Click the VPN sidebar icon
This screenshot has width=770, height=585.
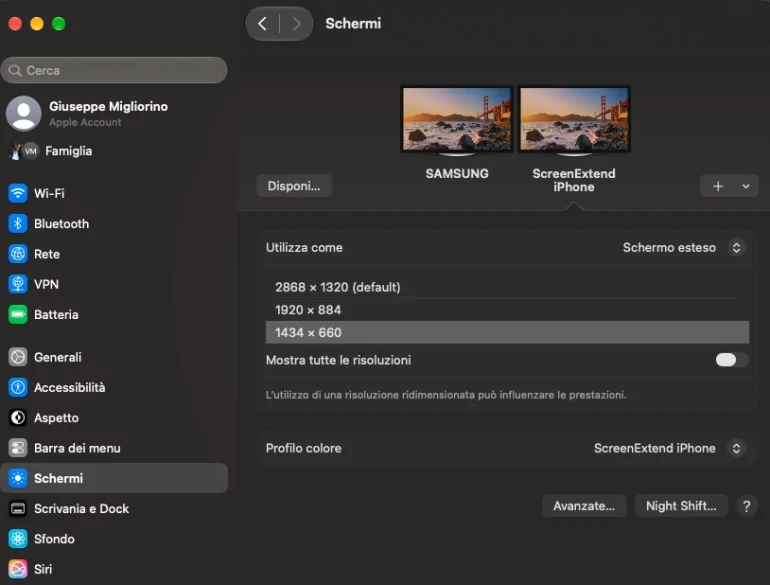point(18,284)
